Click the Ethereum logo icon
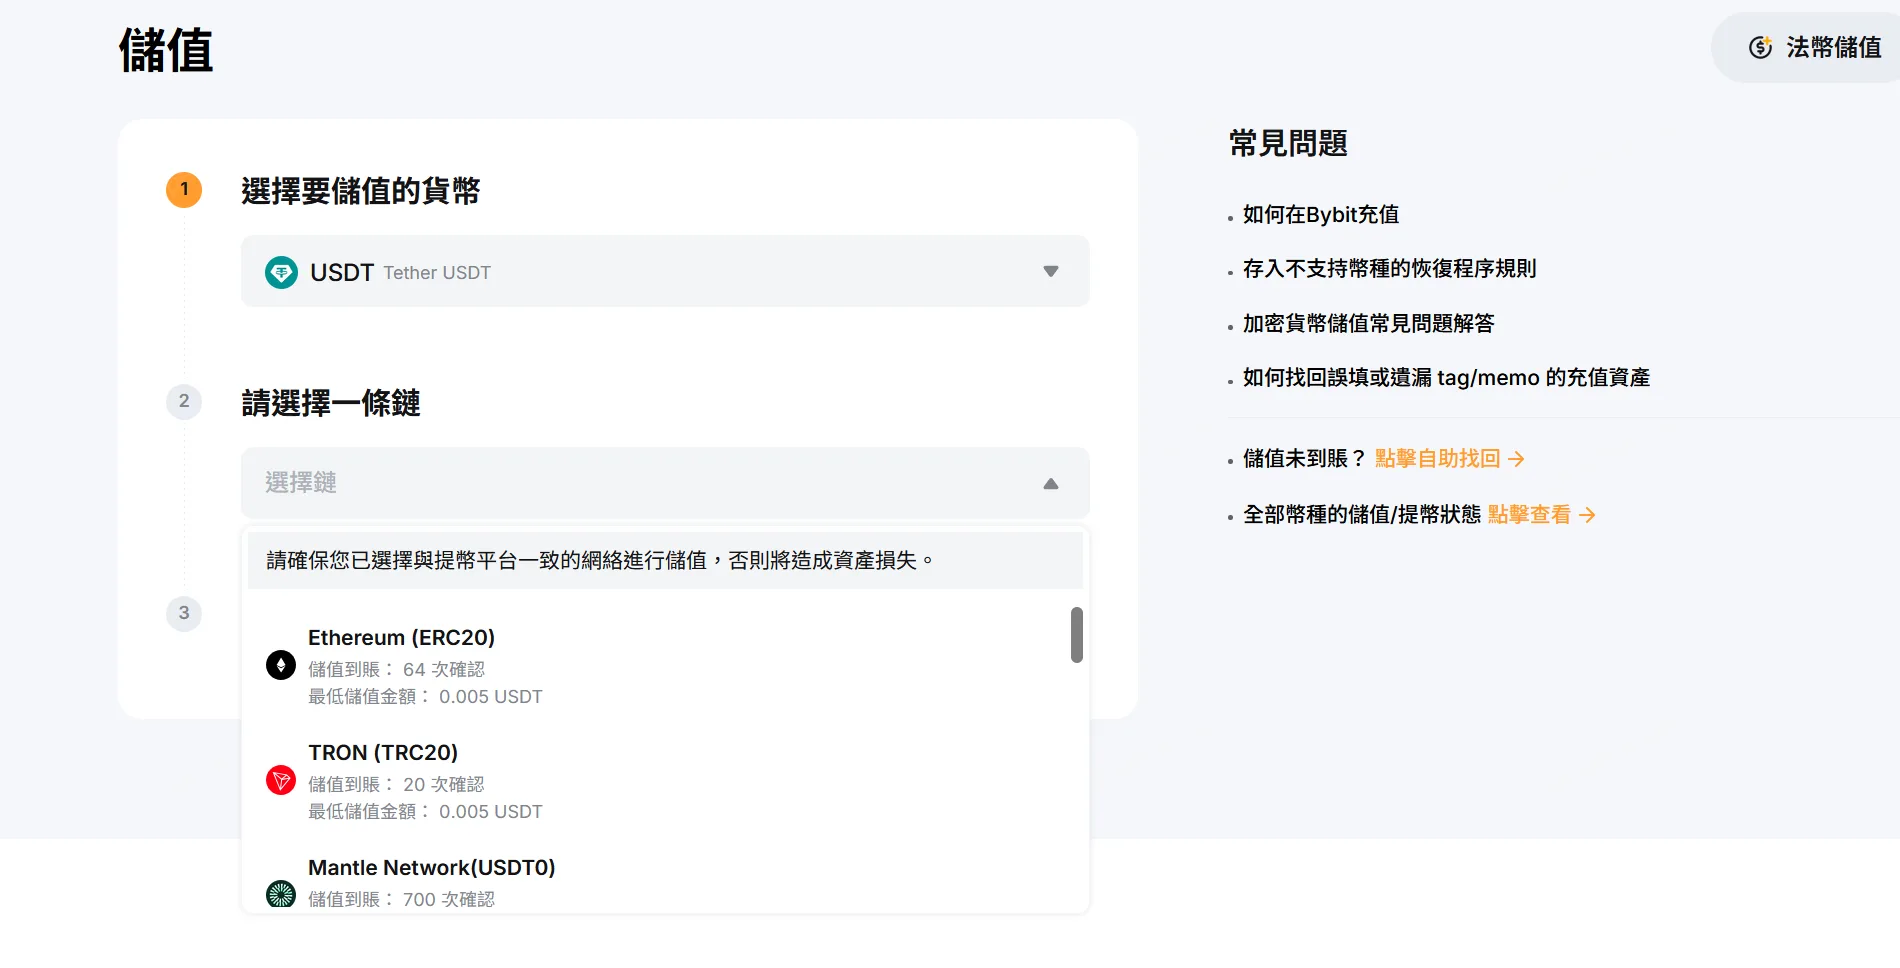 click(x=281, y=665)
